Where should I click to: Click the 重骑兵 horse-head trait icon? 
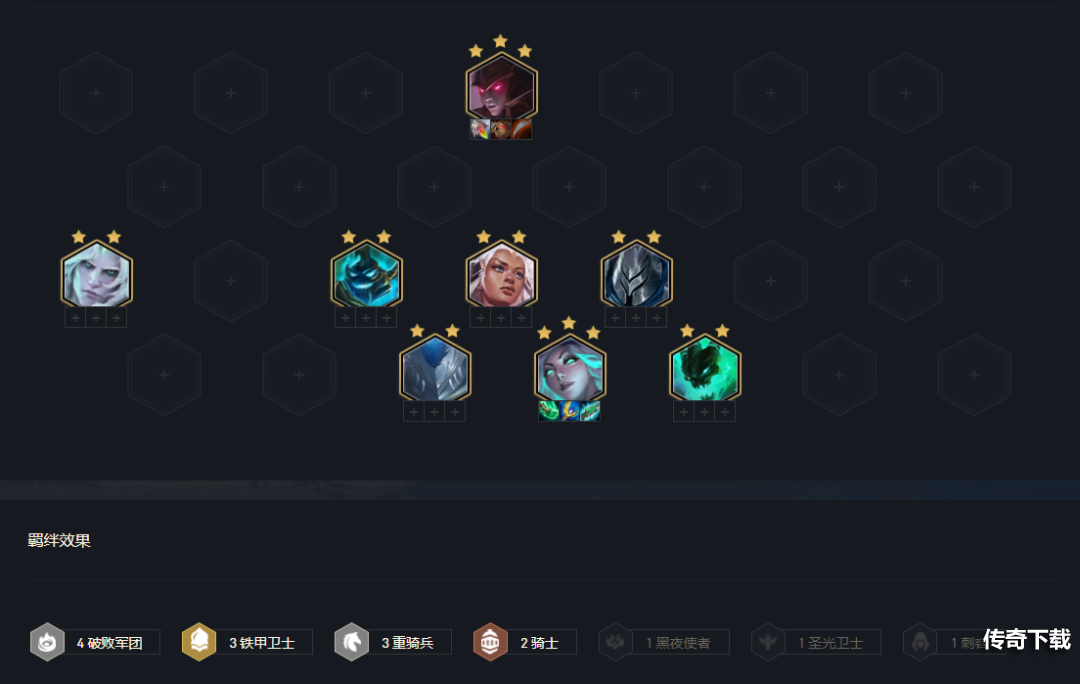tap(351, 642)
